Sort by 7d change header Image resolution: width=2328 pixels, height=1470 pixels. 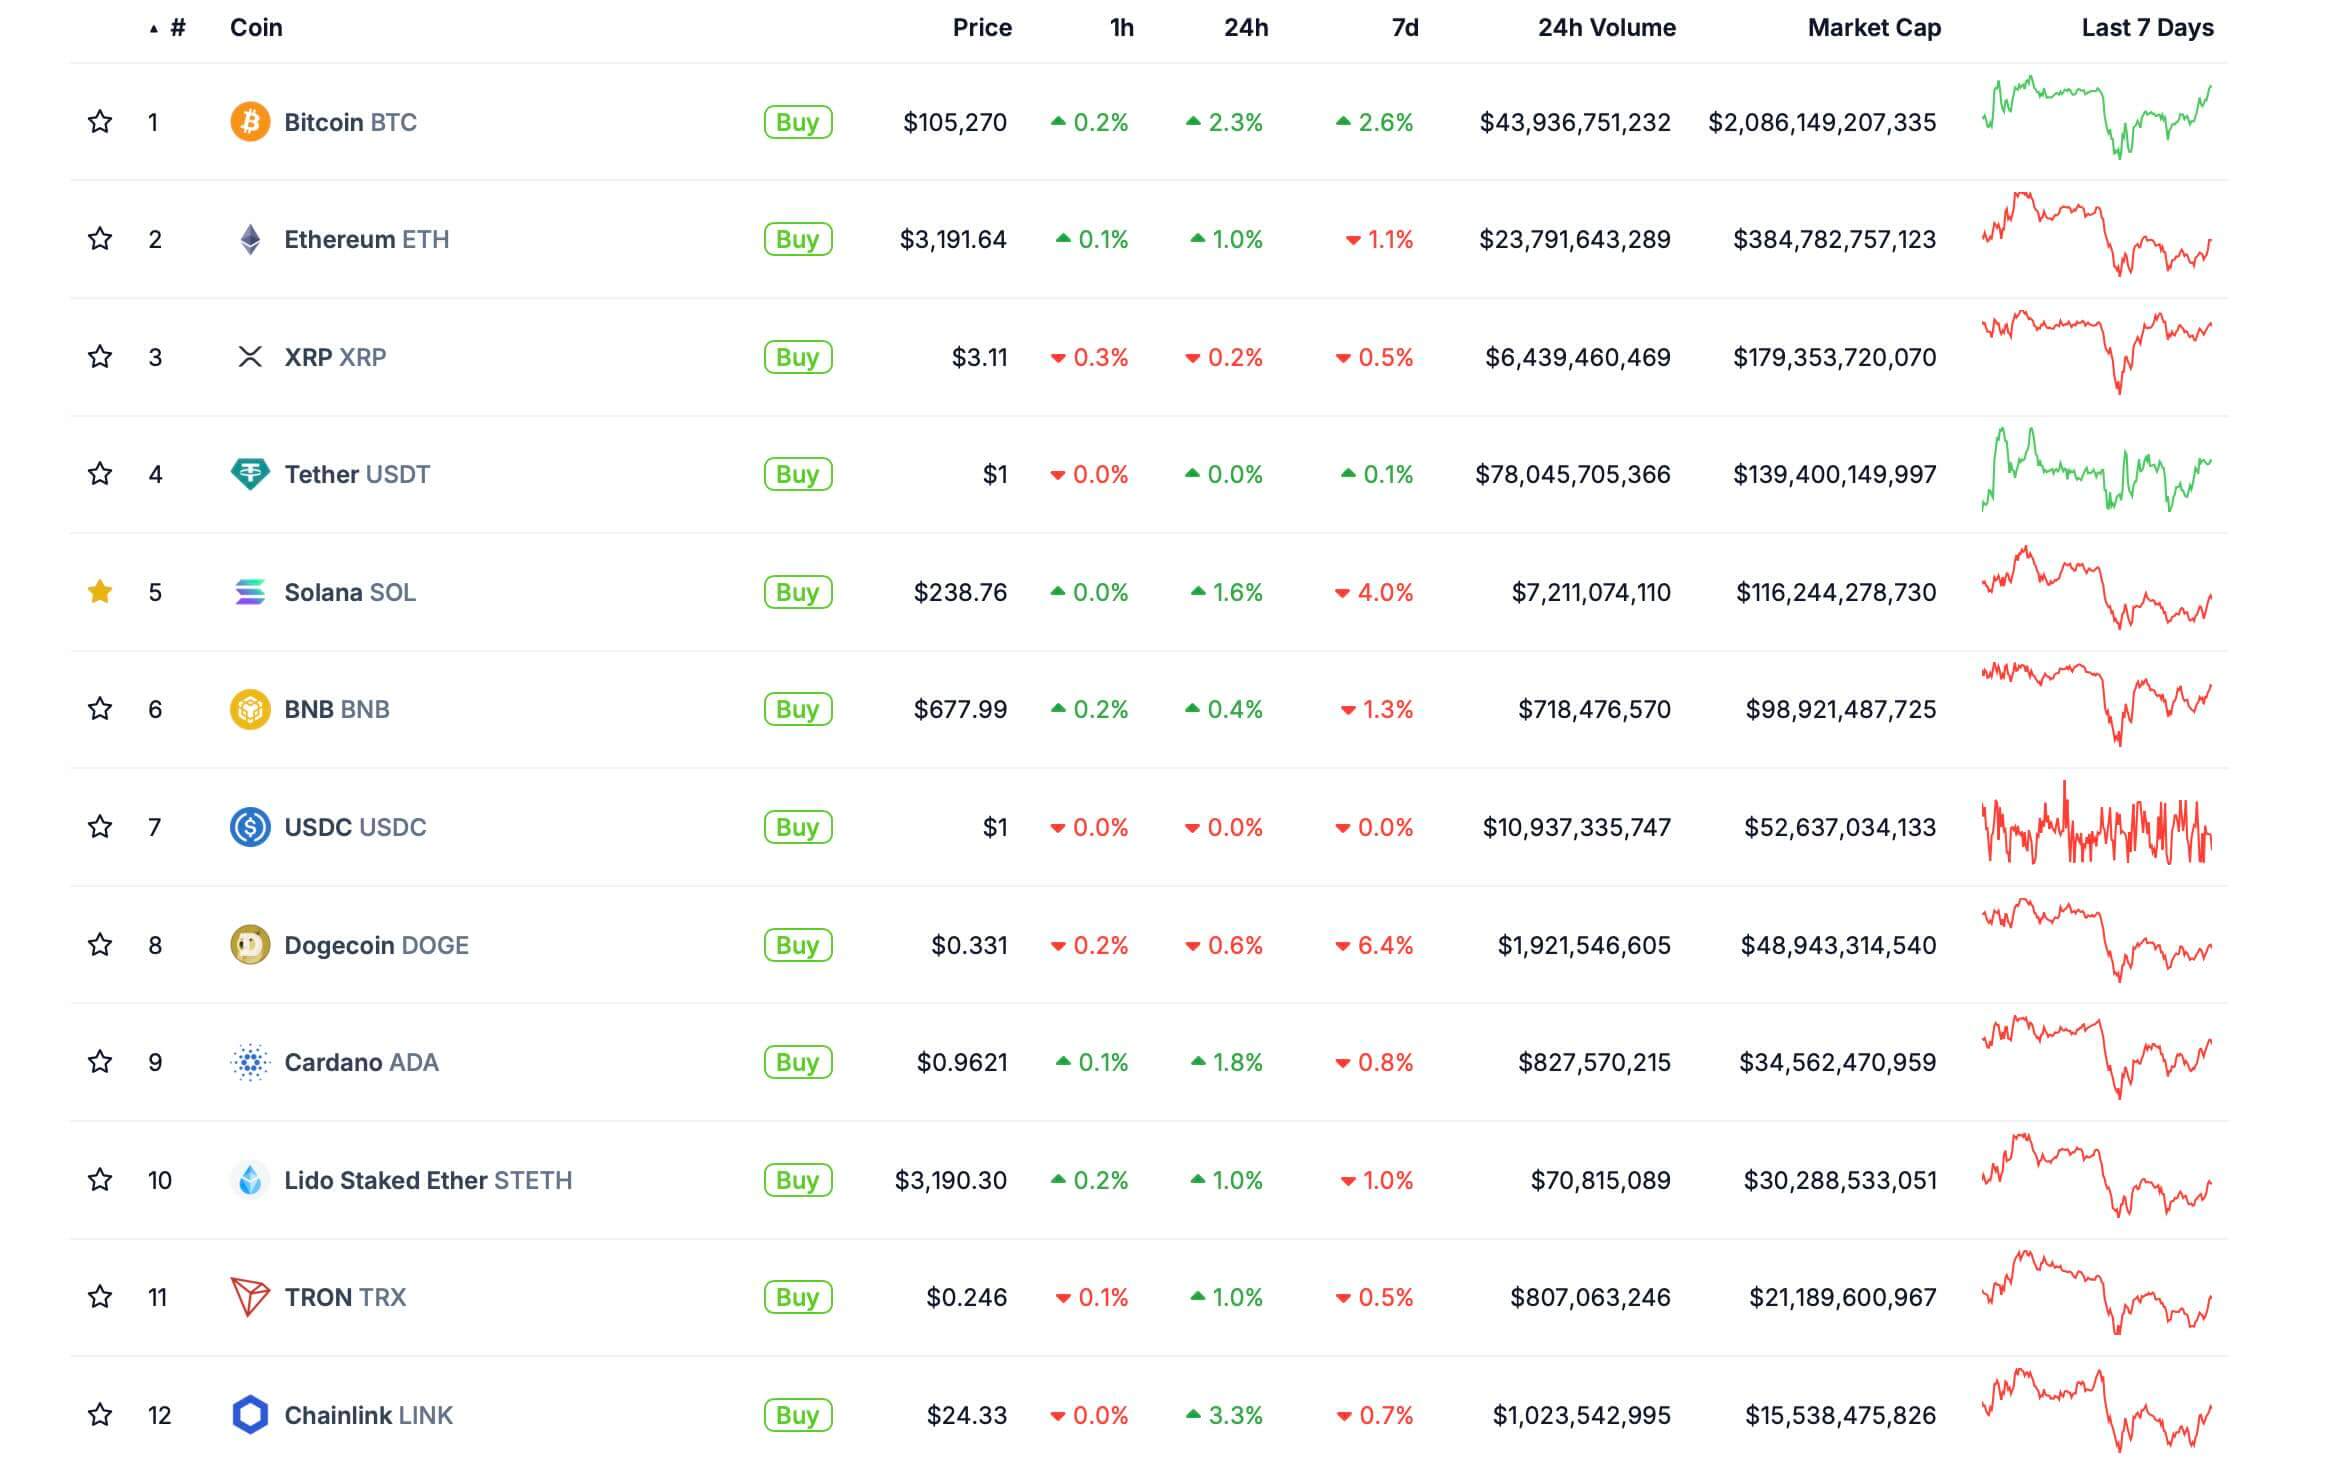coord(1405,28)
